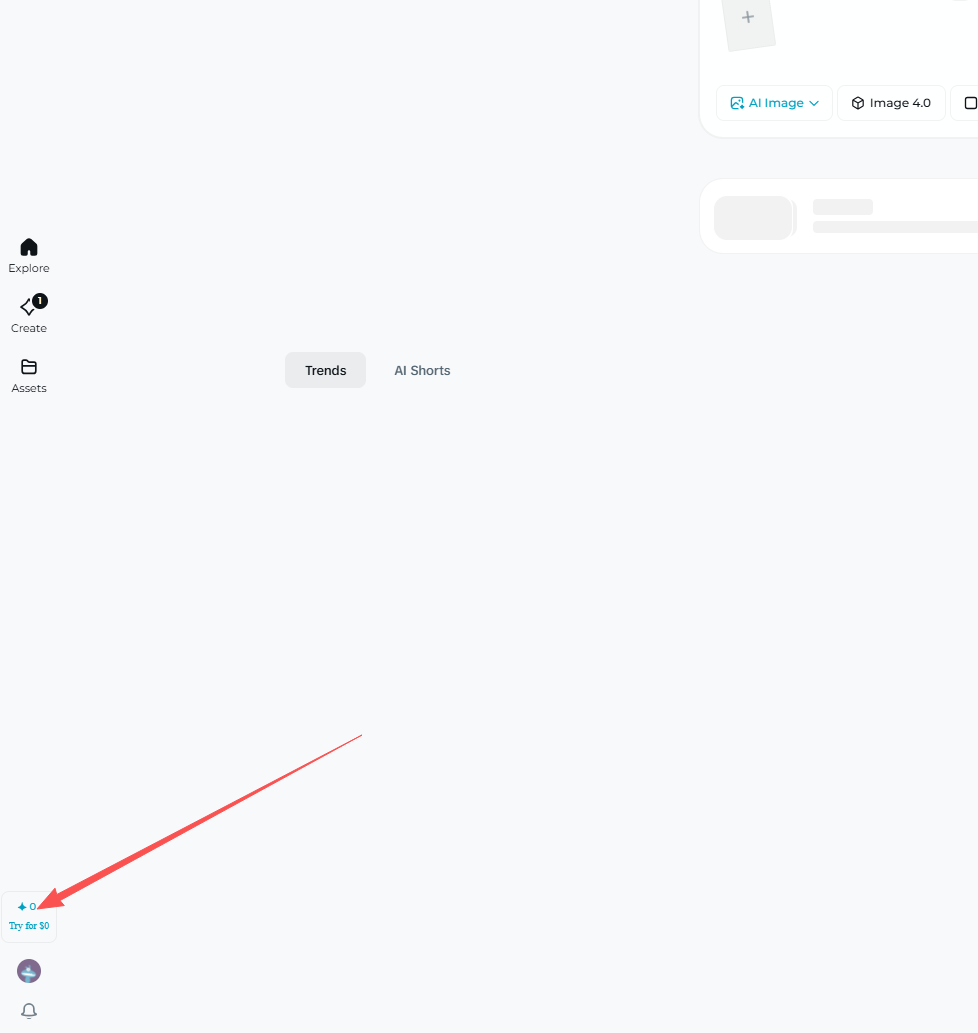Click the cube icon beside Image 4.0

click(x=858, y=103)
